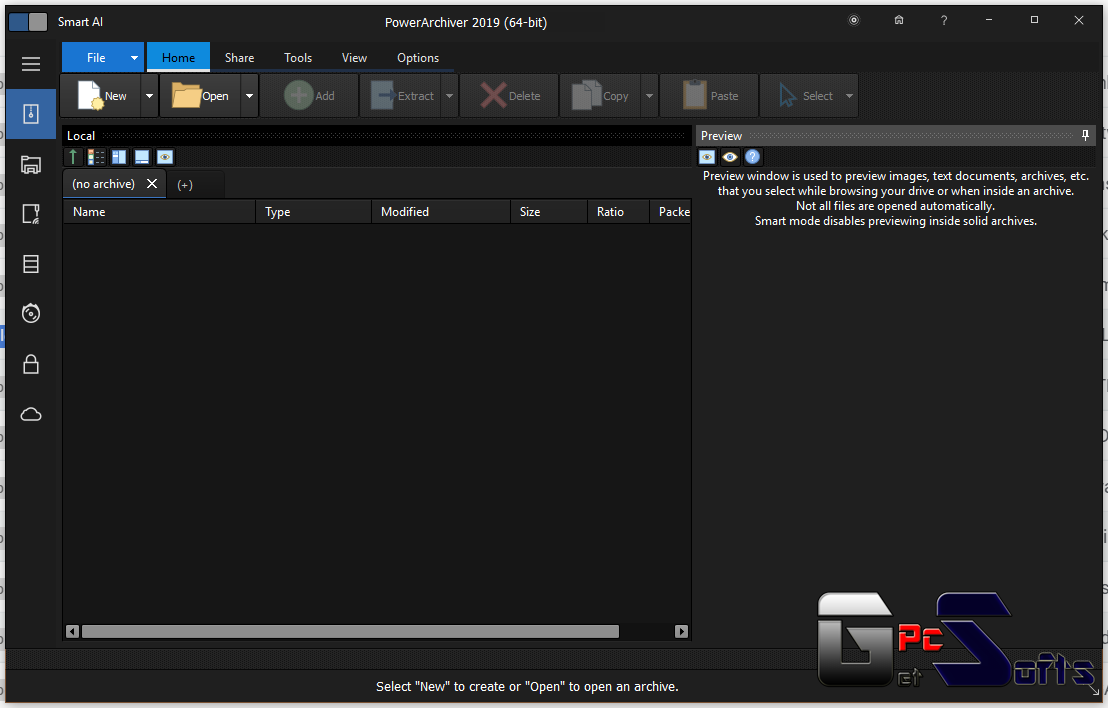Expand the File menu dropdown arrow
The image size is (1108, 708).
[134, 58]
